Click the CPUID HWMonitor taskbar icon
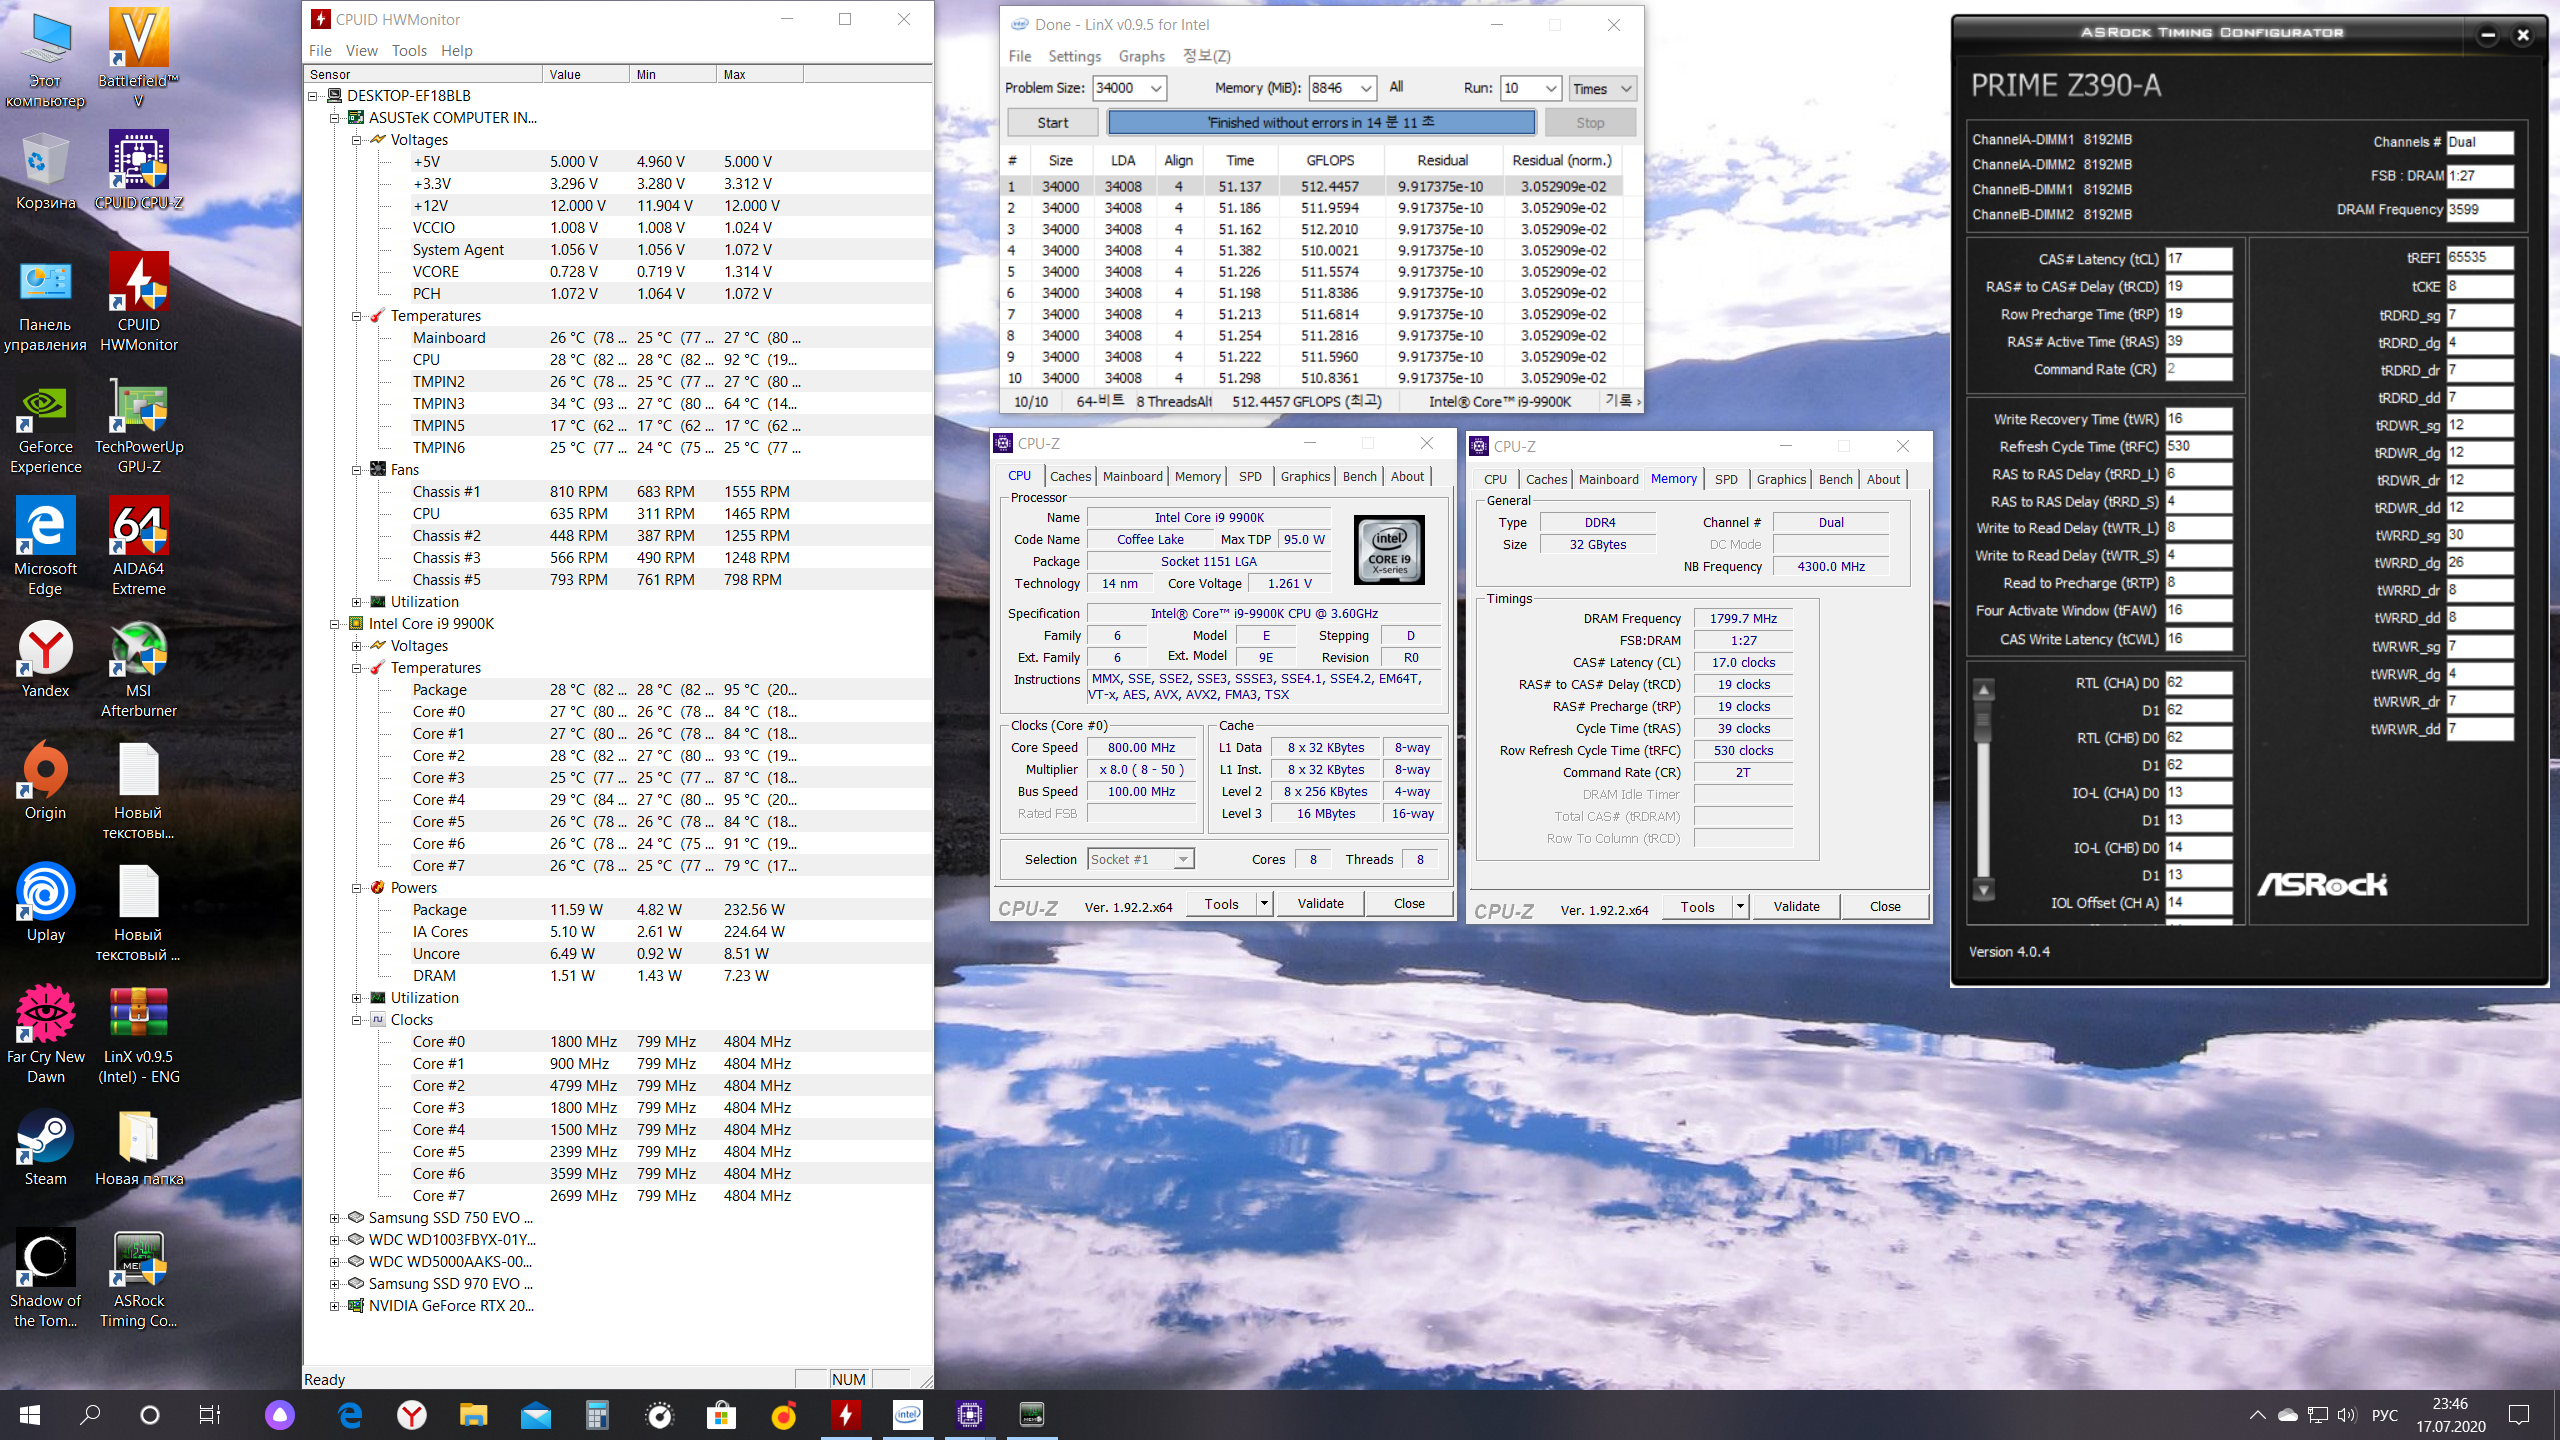Viewport: 2560px width, 1440px height. (x=846, y=1414)
